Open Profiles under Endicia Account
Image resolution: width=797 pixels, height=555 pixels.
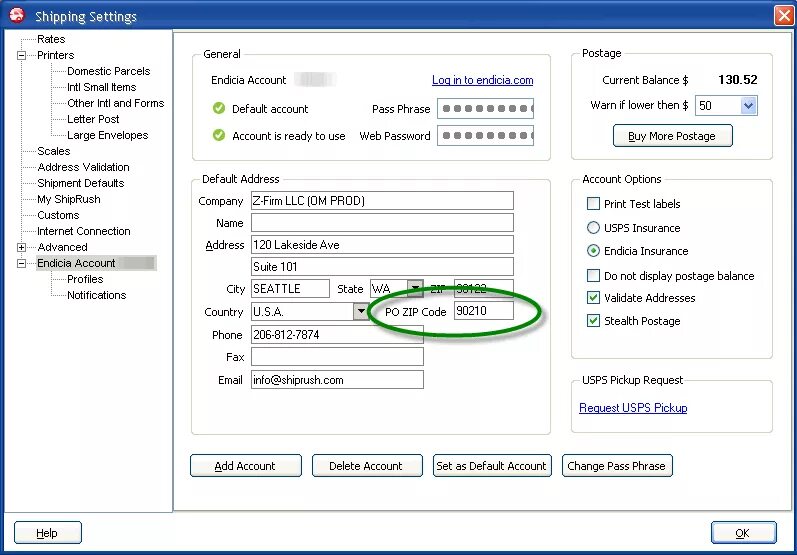coord(85,279)
